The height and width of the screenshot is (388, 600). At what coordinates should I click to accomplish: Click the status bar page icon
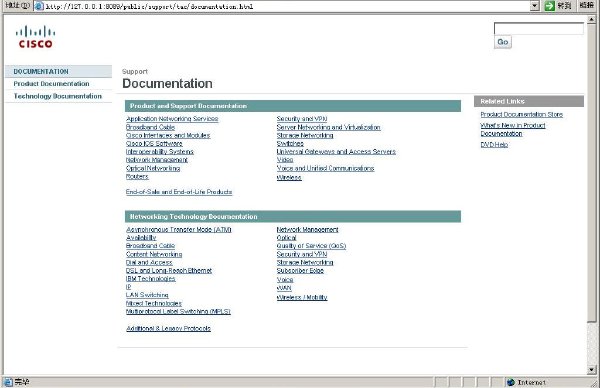coord(8,382)
